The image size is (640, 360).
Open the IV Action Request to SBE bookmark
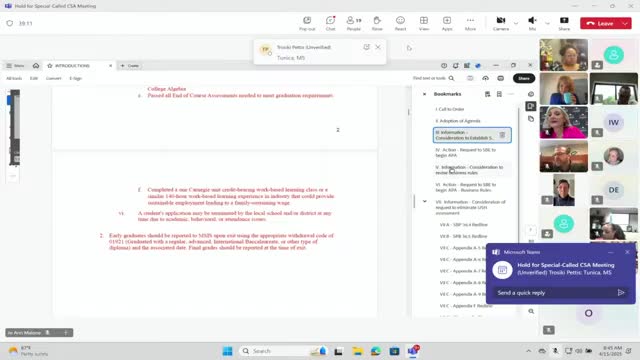pyautogui.click(x=466, y=152)
